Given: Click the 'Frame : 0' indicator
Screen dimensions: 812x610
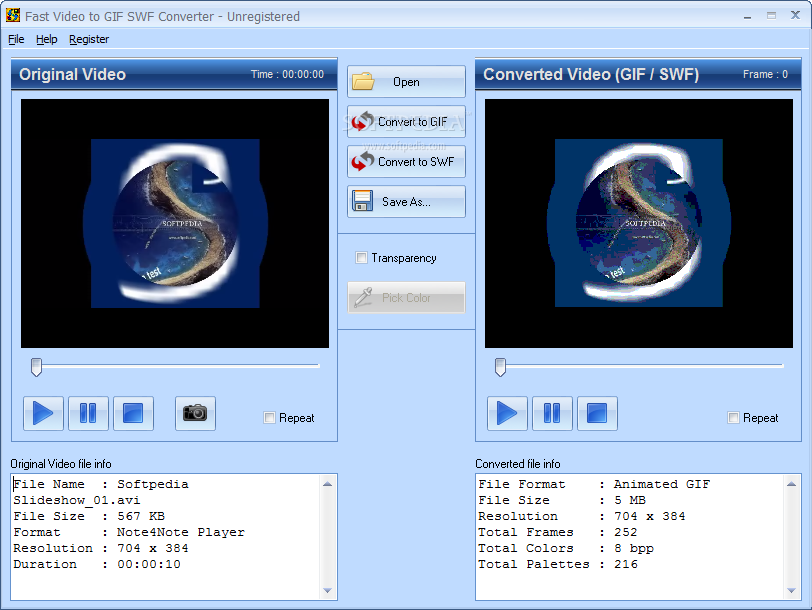Looking at the screenshot, I should (765, 75).
